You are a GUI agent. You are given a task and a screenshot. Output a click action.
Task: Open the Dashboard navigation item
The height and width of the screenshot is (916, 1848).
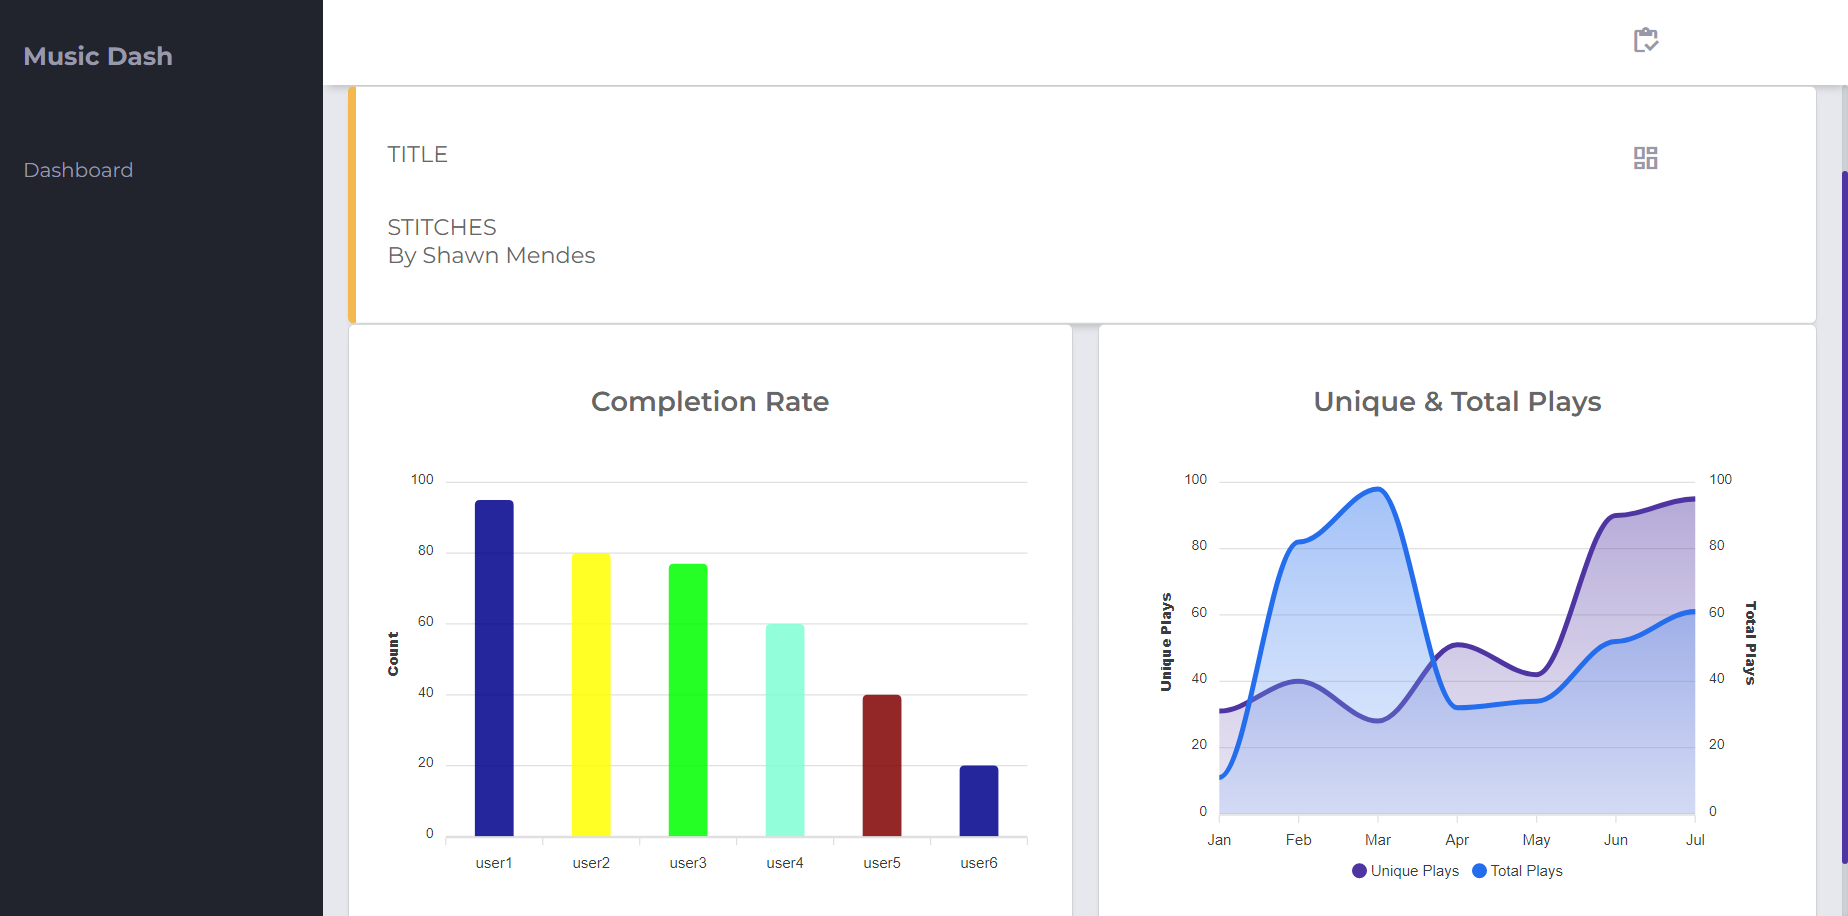click(x=78, y=170)
